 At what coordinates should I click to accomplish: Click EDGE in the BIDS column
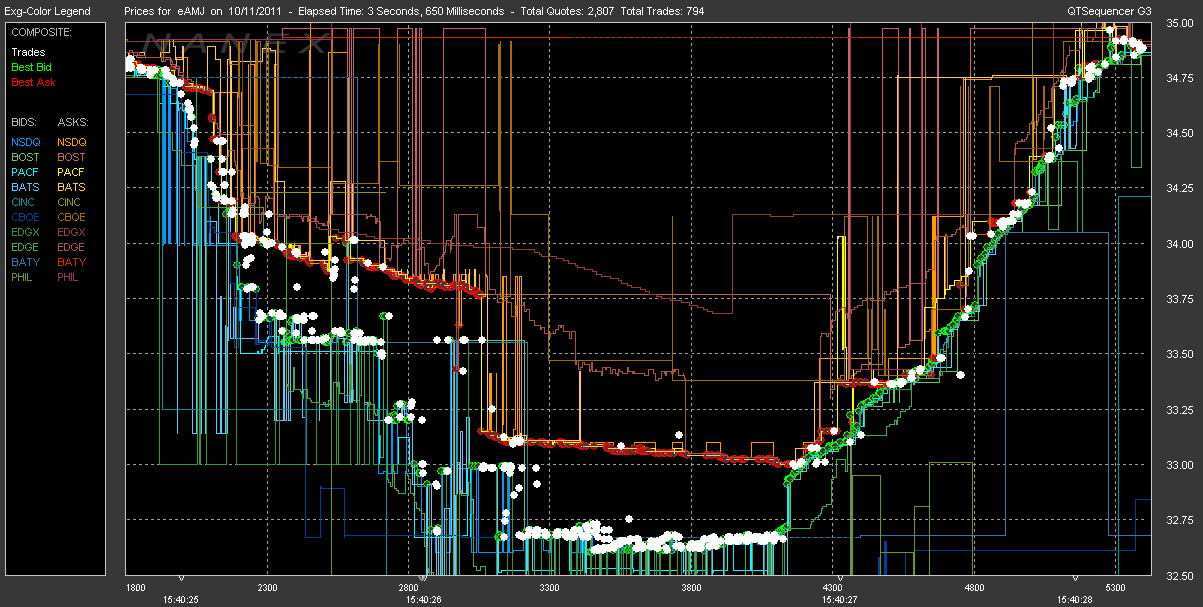coord(26,247)
